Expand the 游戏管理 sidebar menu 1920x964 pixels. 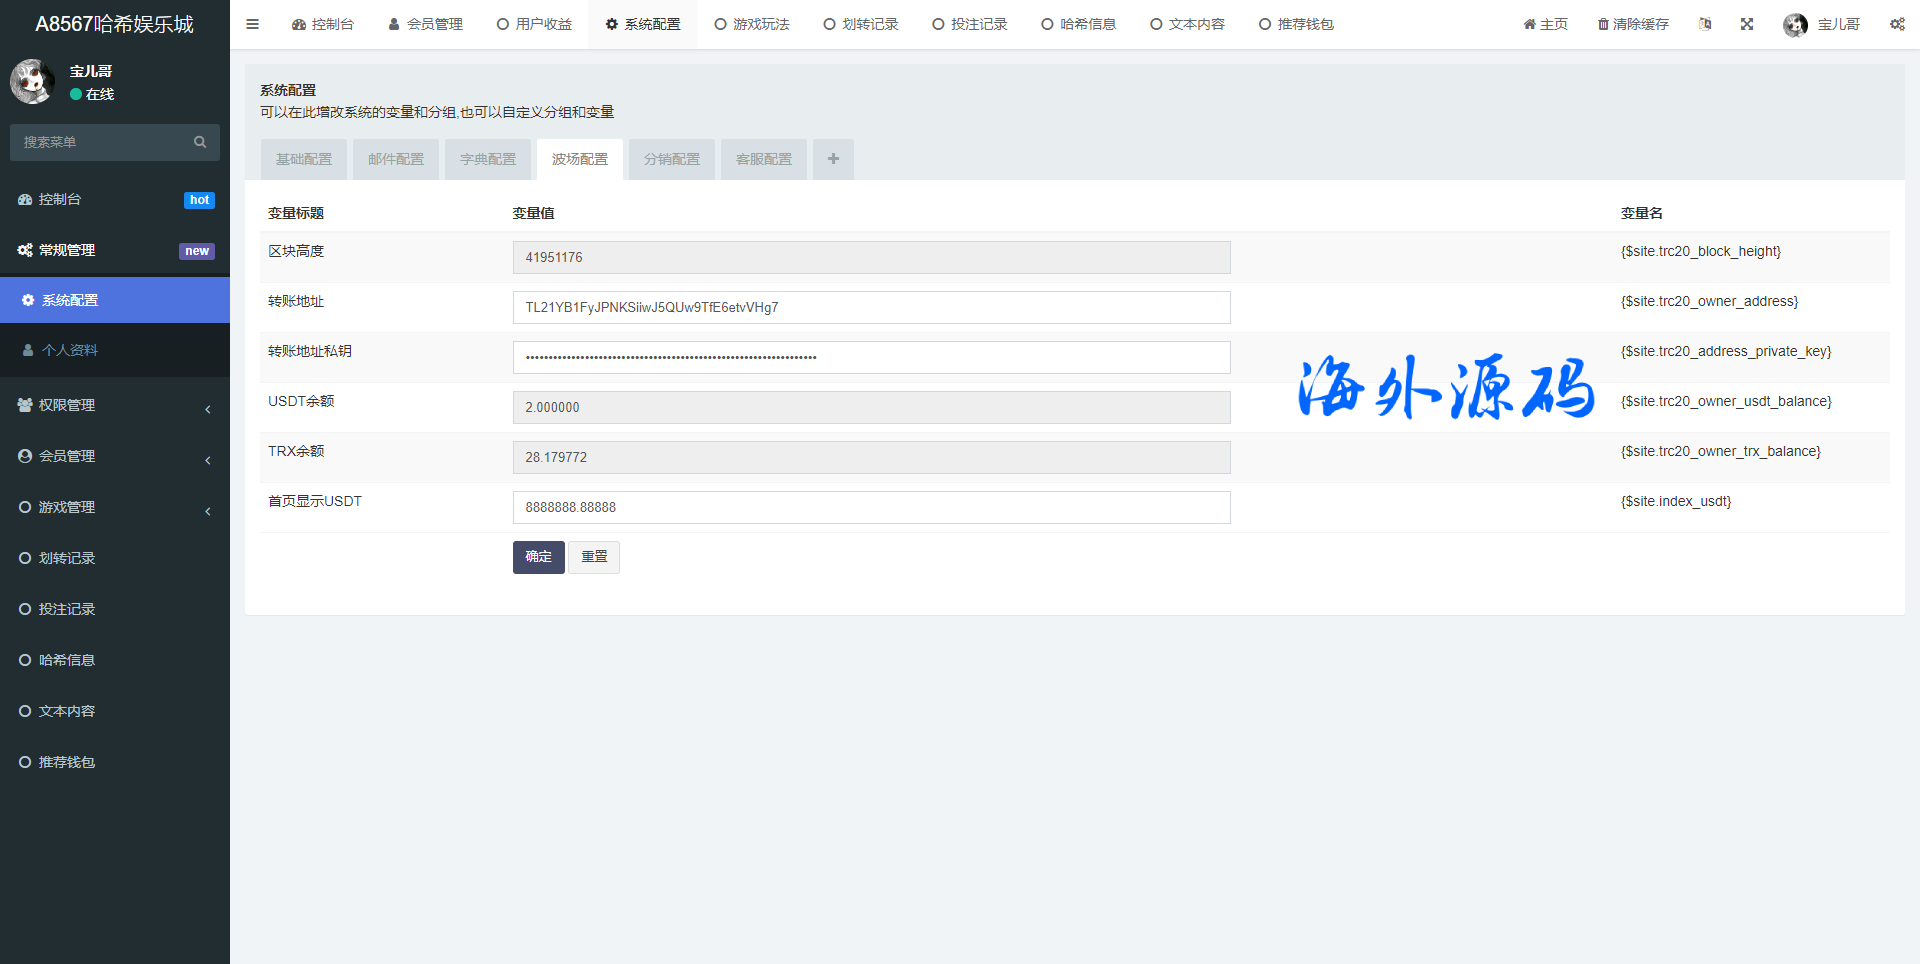[115, 507]
